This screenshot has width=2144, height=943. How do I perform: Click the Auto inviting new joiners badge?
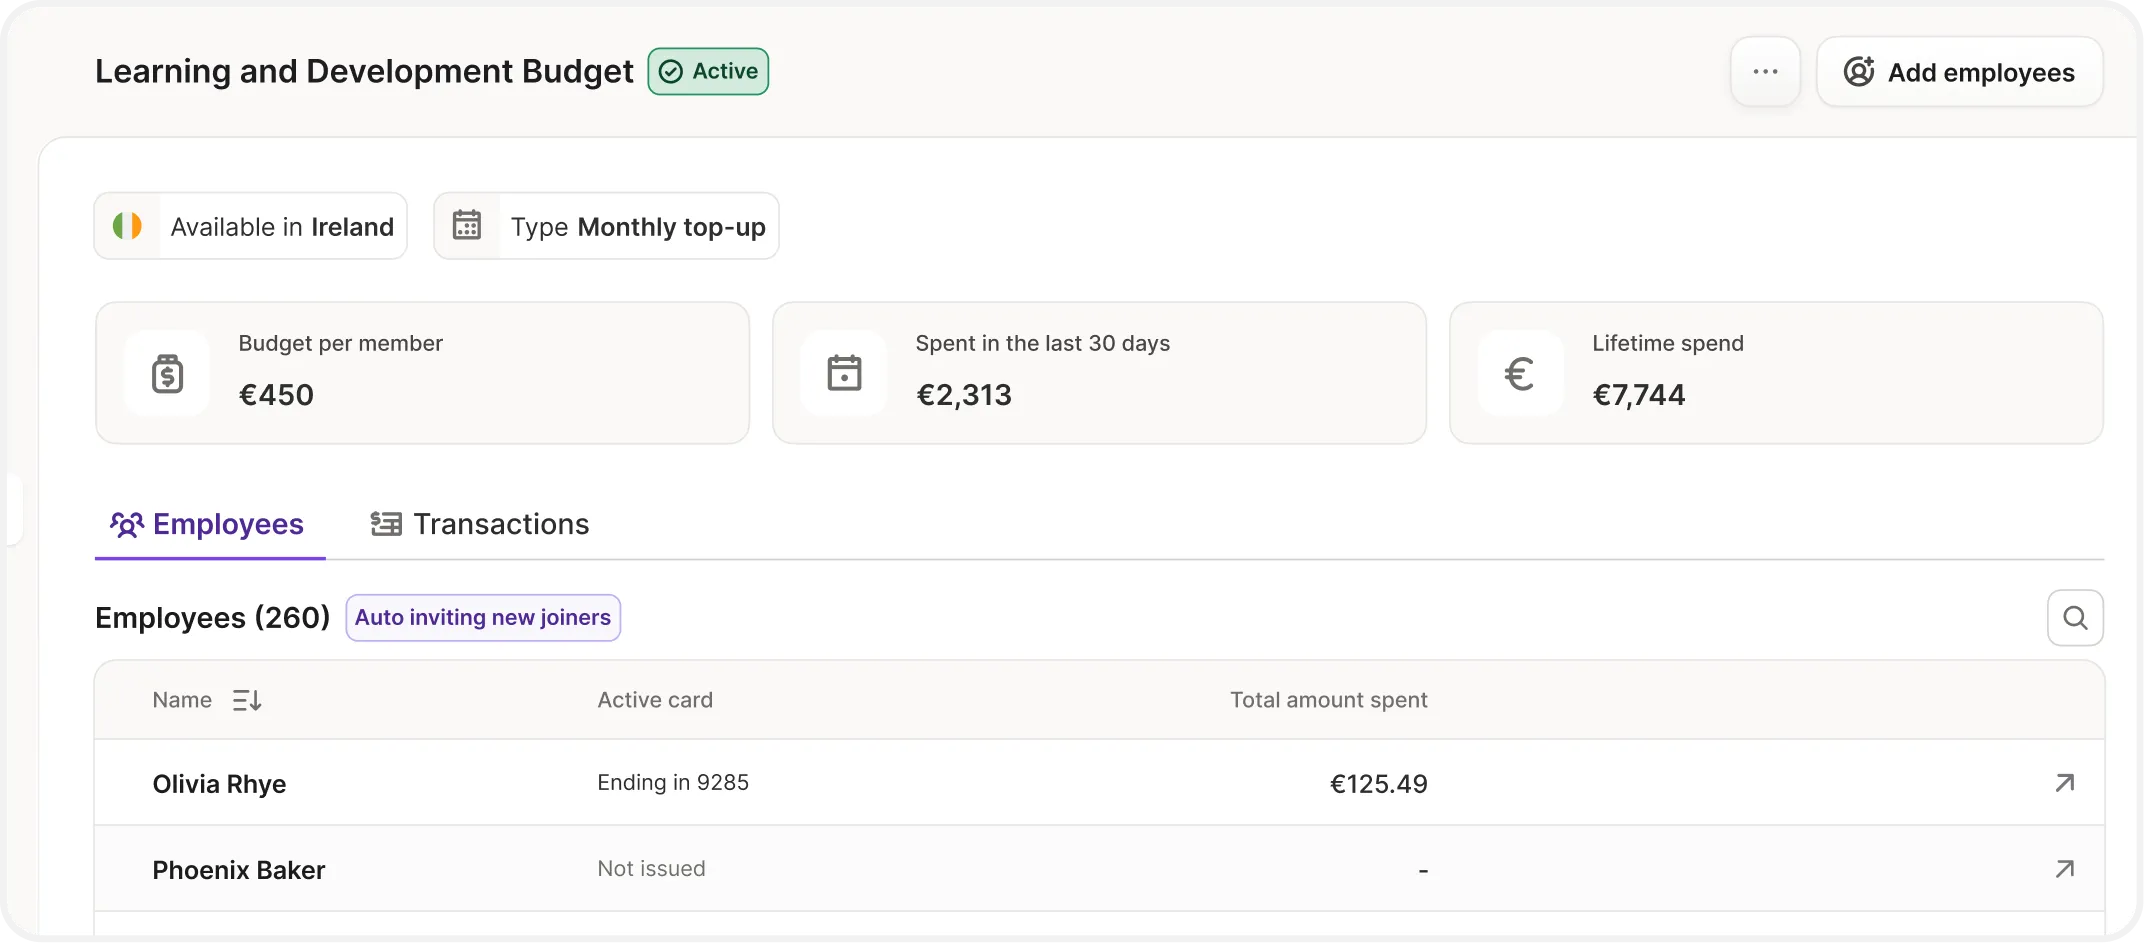coord(483,618)
